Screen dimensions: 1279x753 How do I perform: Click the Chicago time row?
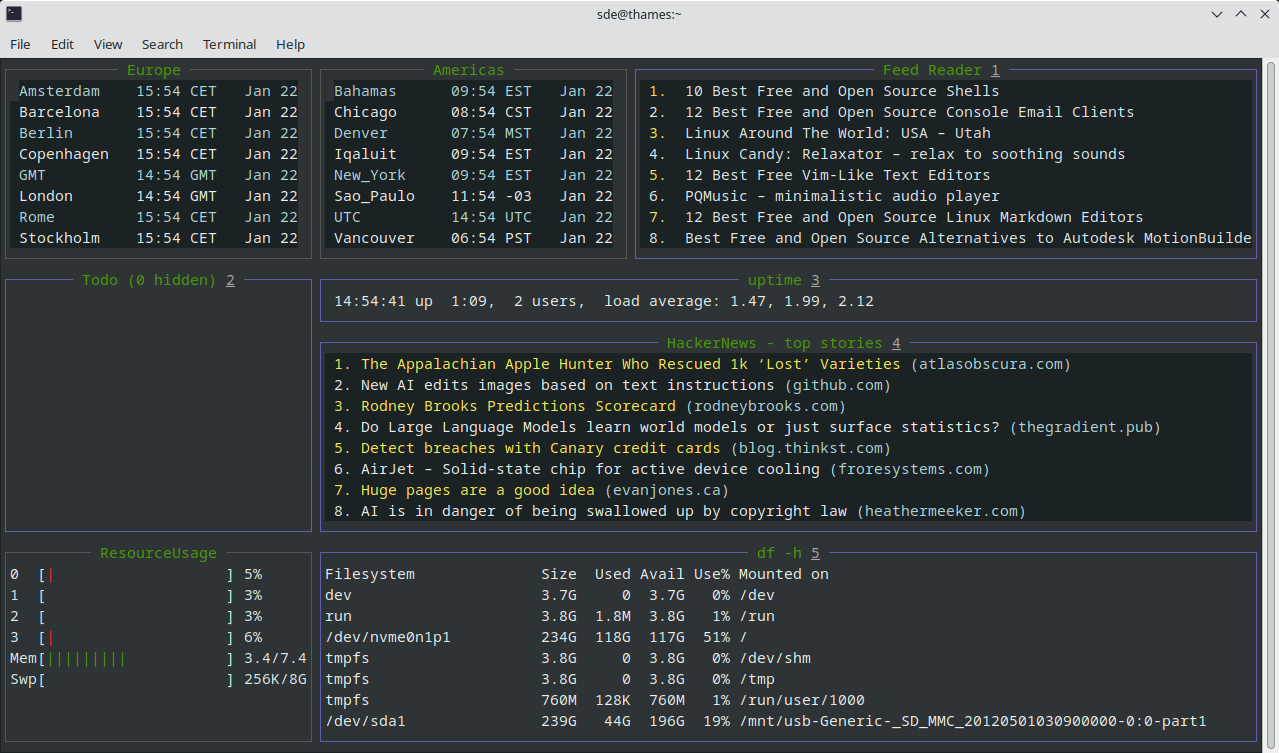click(473, 112)
